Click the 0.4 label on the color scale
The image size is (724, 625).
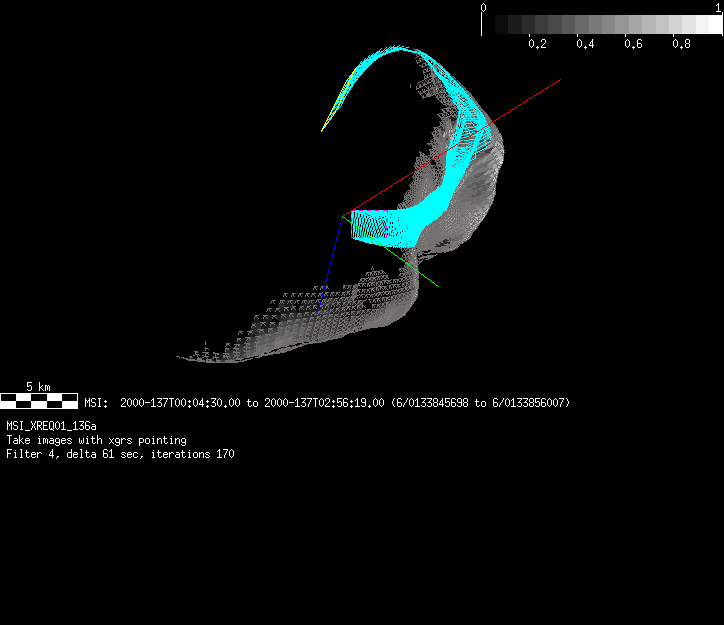585,44
